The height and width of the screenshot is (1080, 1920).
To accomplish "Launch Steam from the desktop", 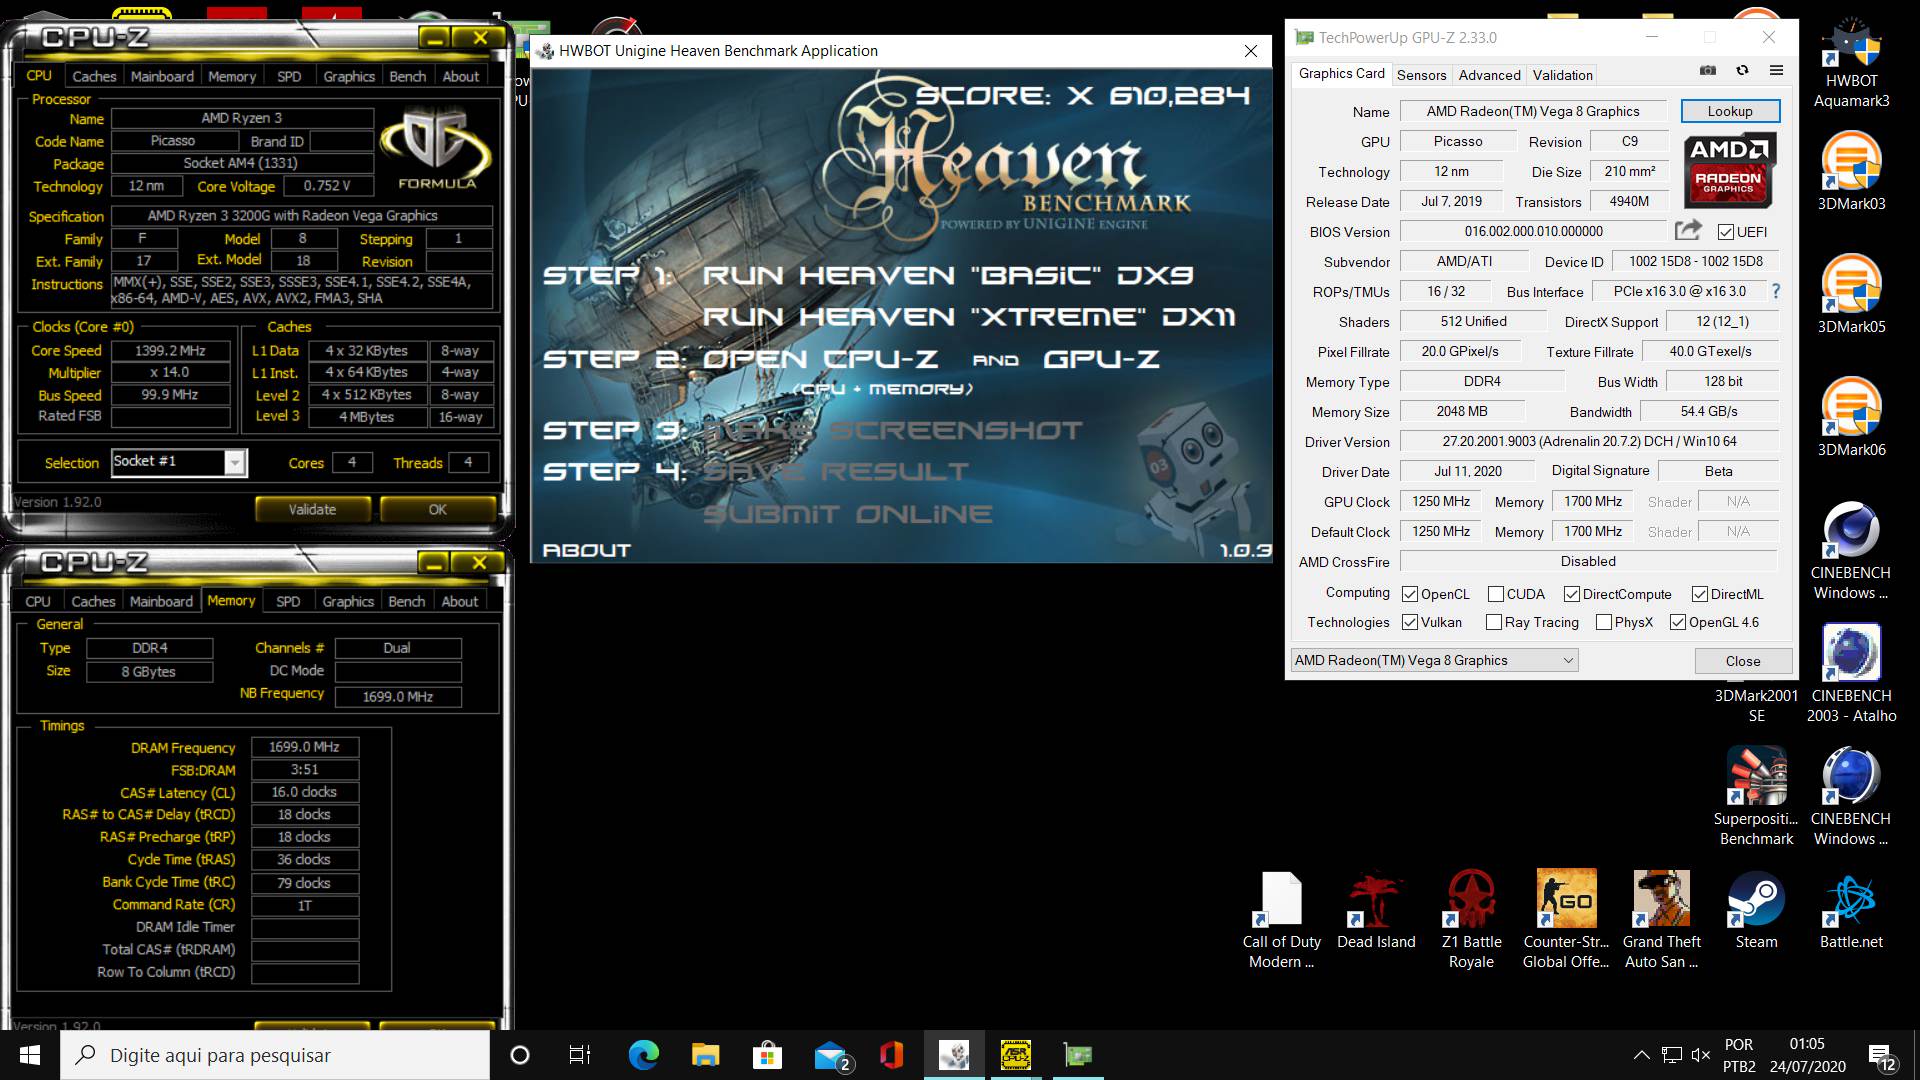I will (x=1756, y=910).
